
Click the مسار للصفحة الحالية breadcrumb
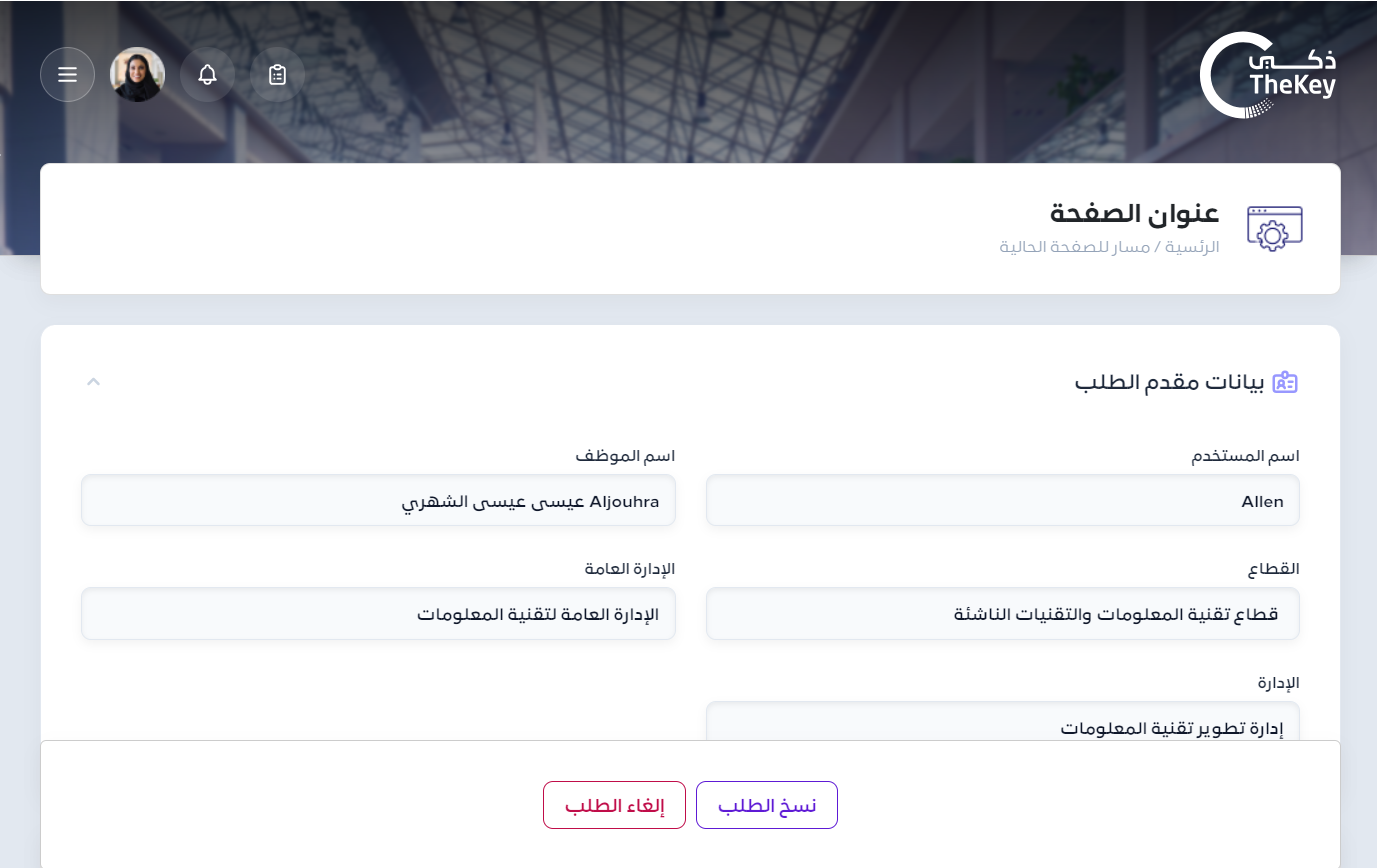pos(1075,247)
